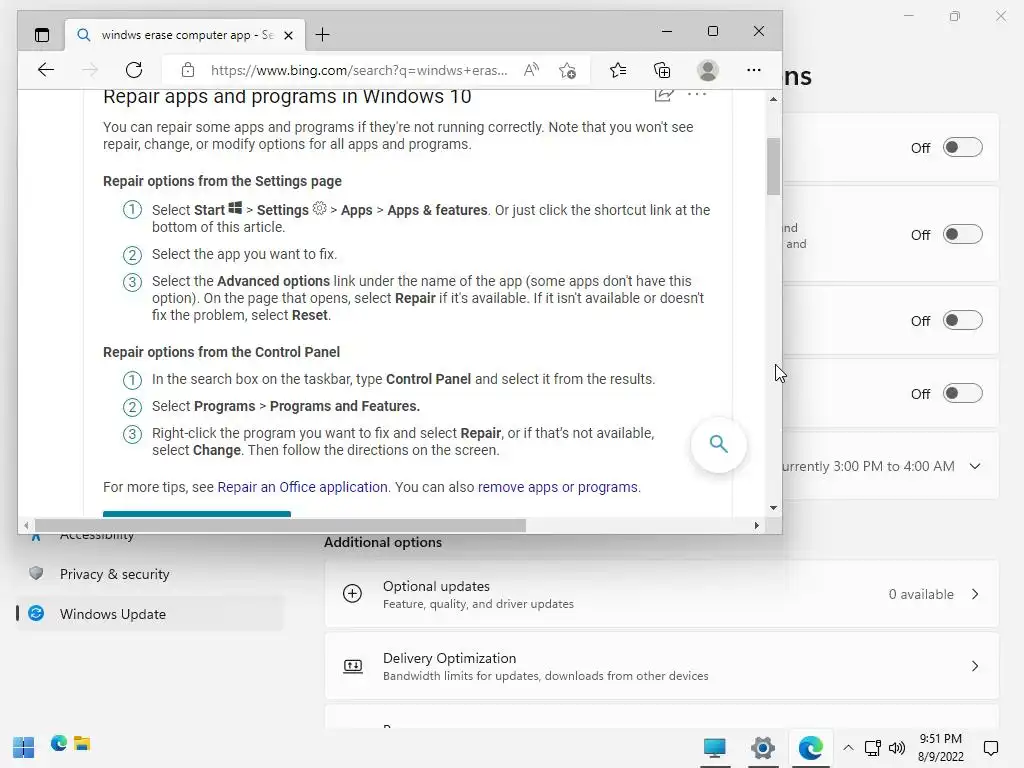Click the Read aloud icon

pos(532,70)
